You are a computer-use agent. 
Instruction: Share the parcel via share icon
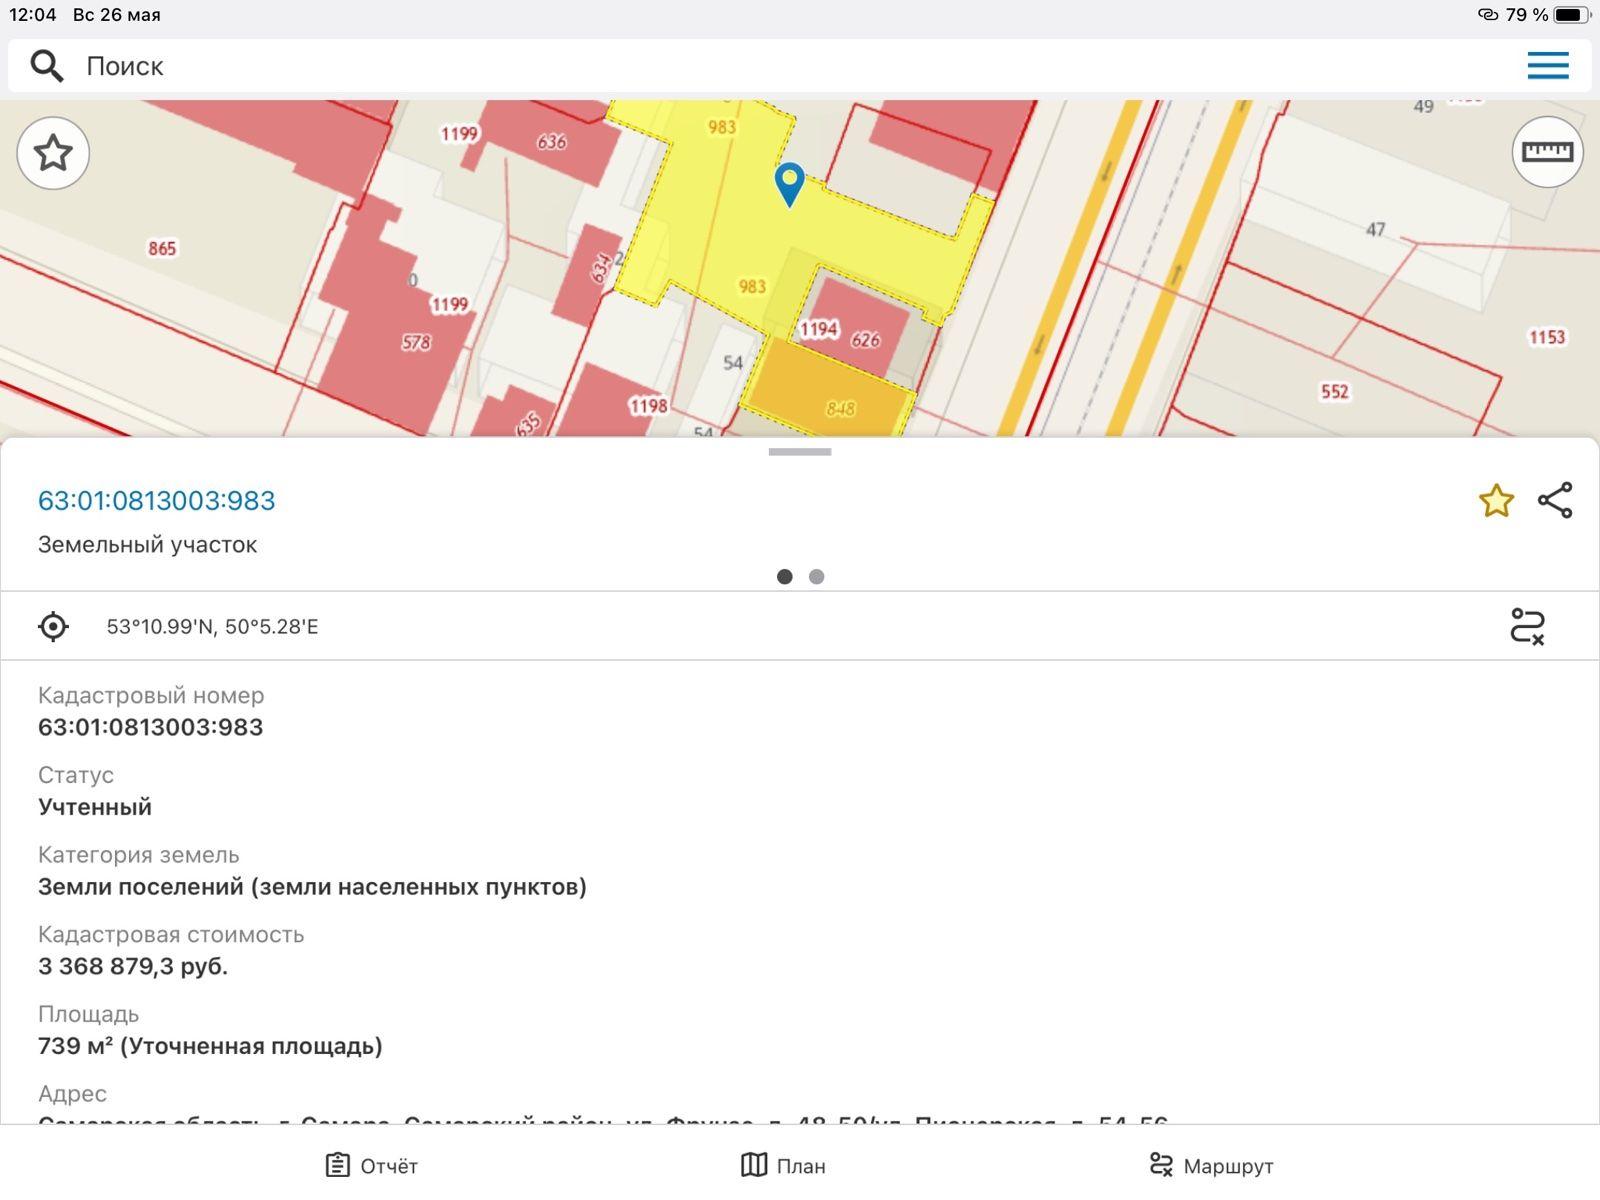[1555, 501]
